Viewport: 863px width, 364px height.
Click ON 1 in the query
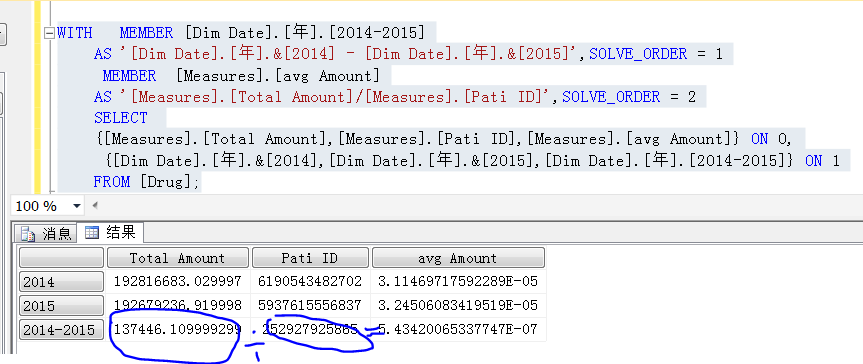(822, 160)
